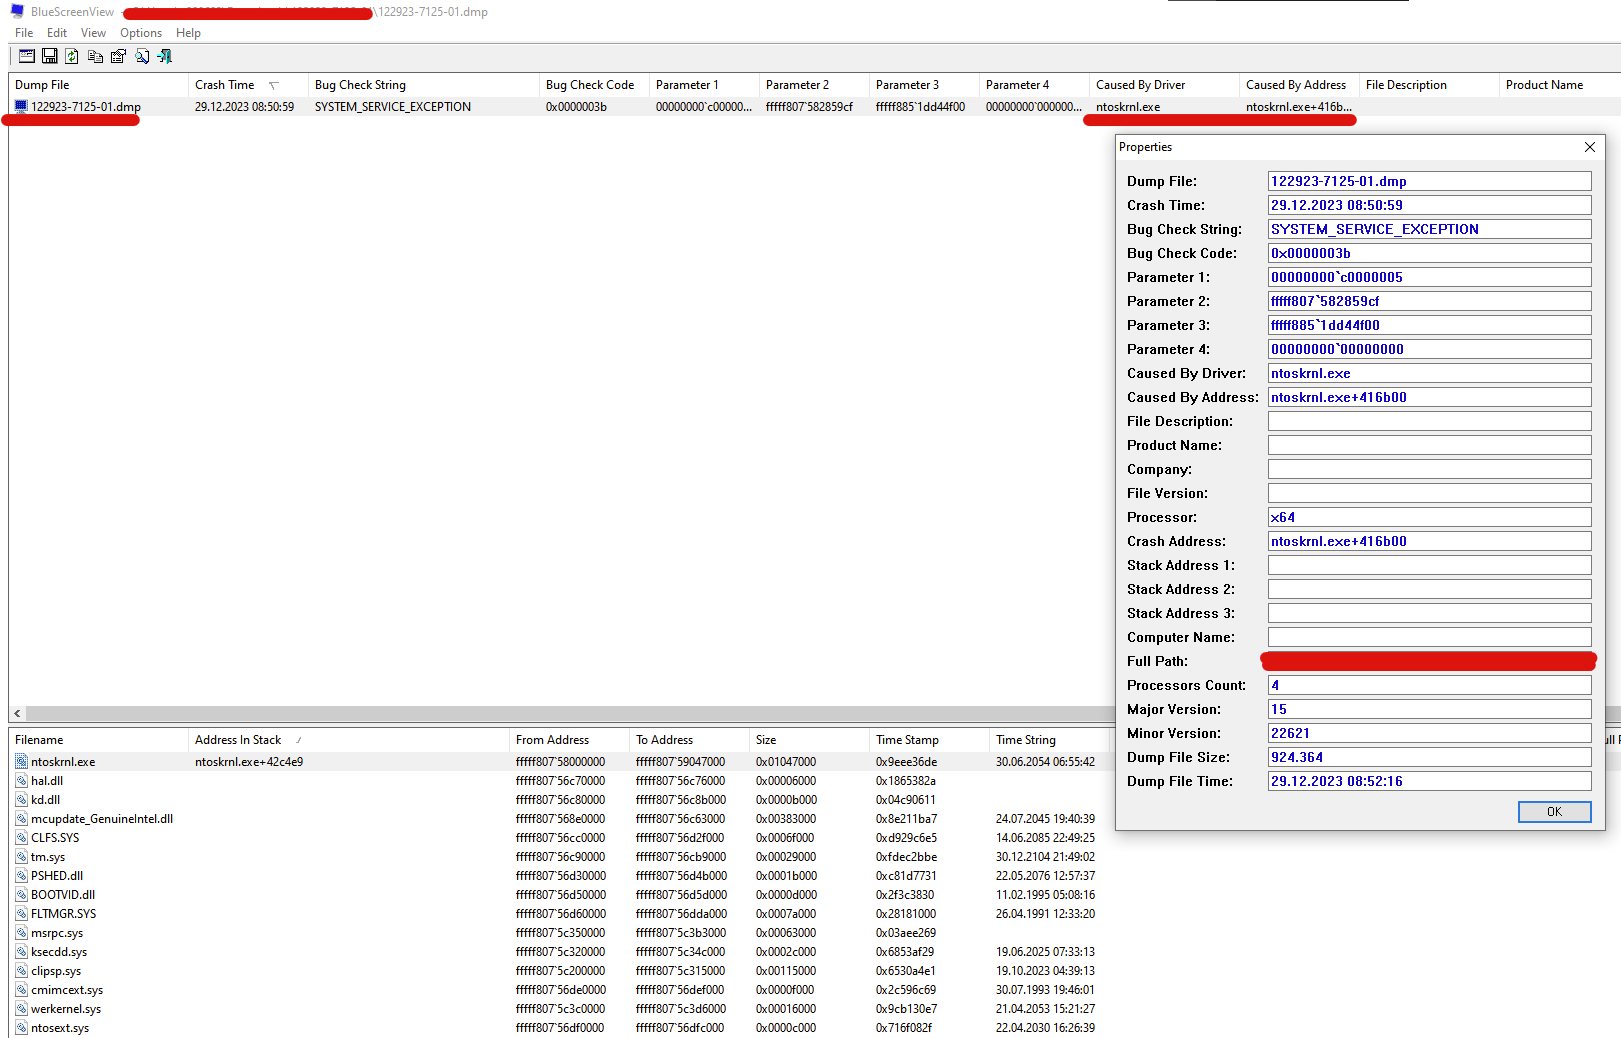Click the file icon next to tm.sys
Image resolution: width=1621 pixels, height=1038 pixels.
[x=21, y=857]
